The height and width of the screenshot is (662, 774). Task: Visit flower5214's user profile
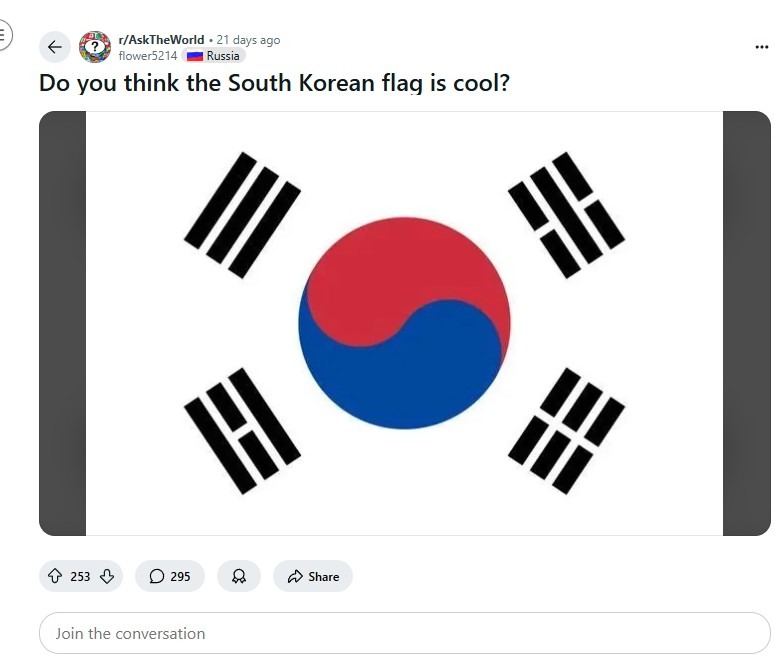147,56
